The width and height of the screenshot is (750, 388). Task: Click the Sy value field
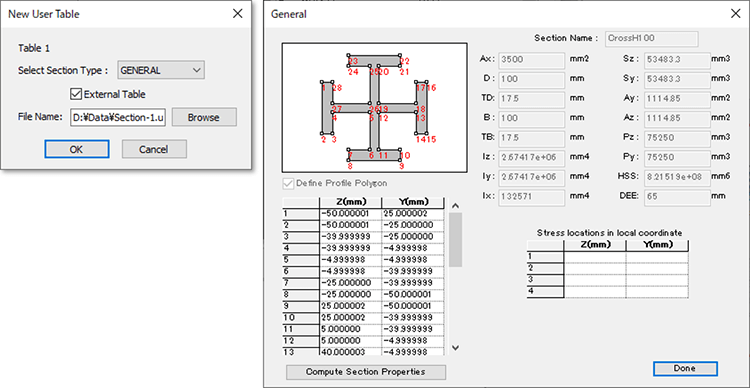(x=678, y=79)
